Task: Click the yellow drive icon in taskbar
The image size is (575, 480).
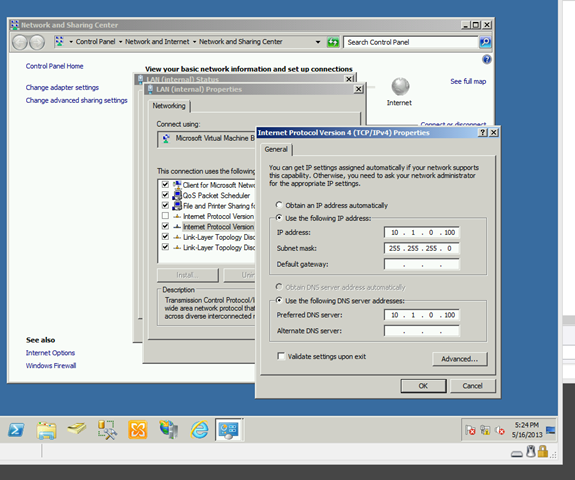Action: point(77,429)
